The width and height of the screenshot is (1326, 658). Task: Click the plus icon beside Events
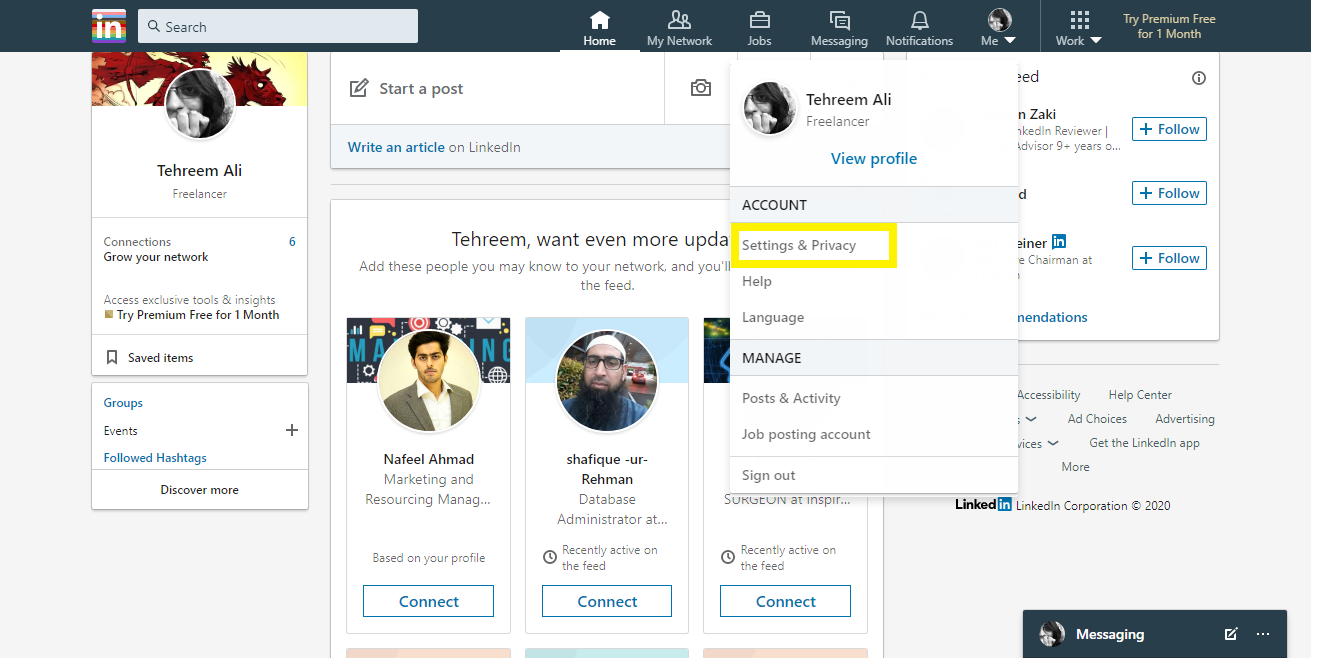point(292,430)
